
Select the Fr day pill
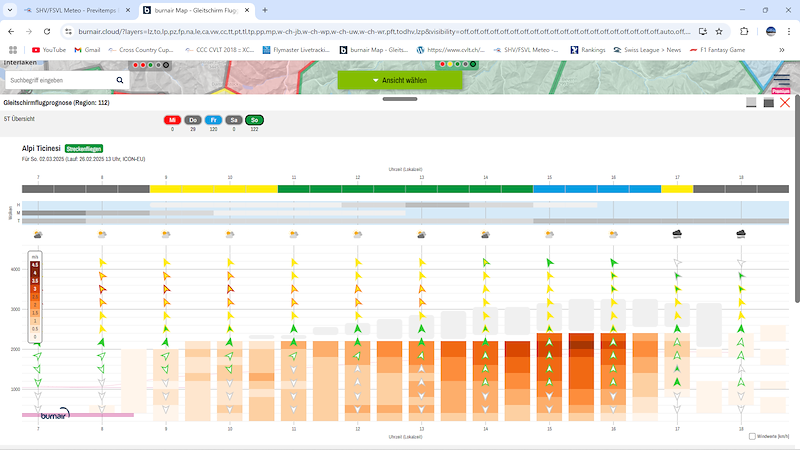pyautogui.click(x=213, y=120)
